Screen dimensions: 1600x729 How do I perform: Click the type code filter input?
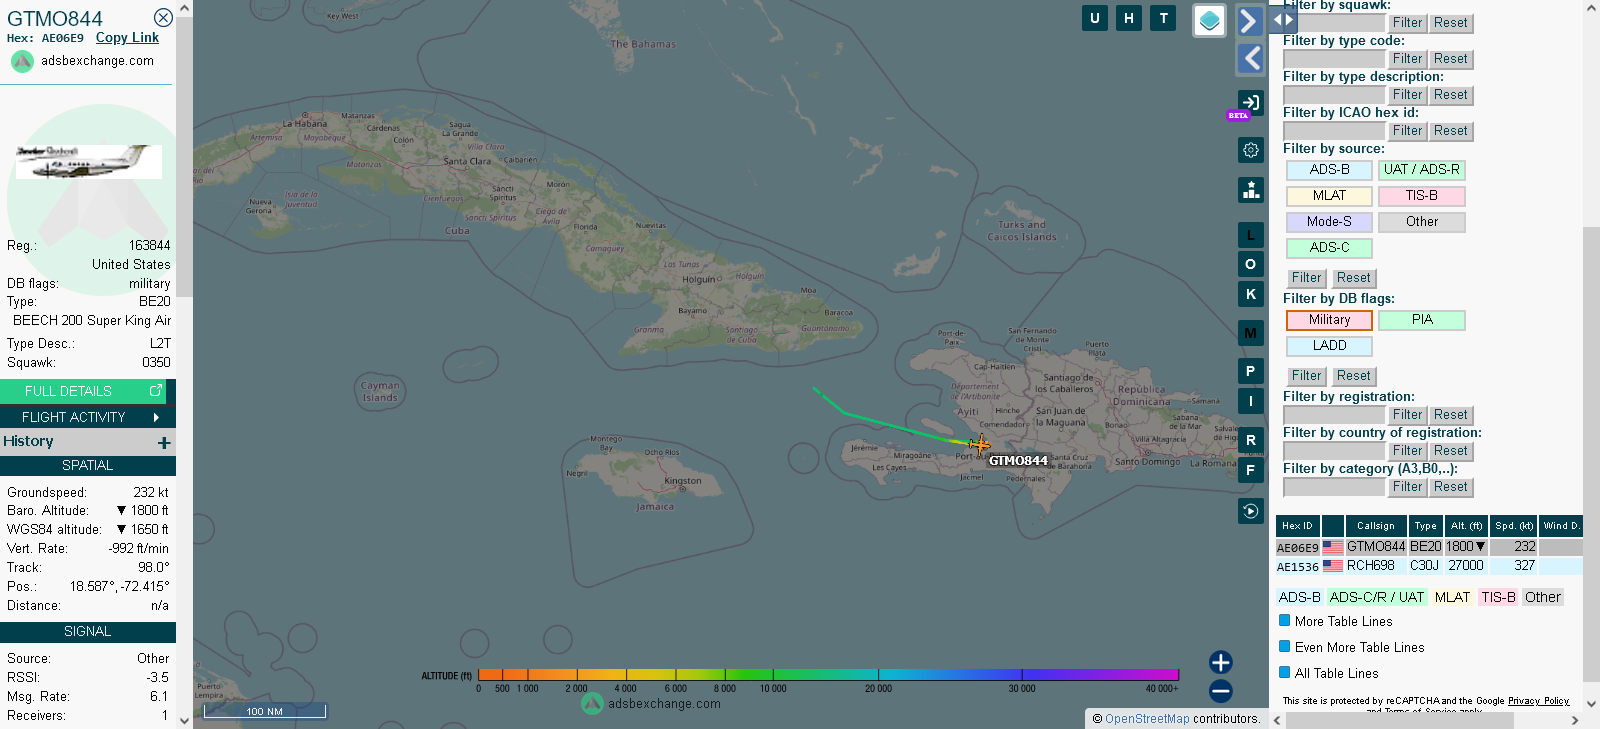point(1334,59)
